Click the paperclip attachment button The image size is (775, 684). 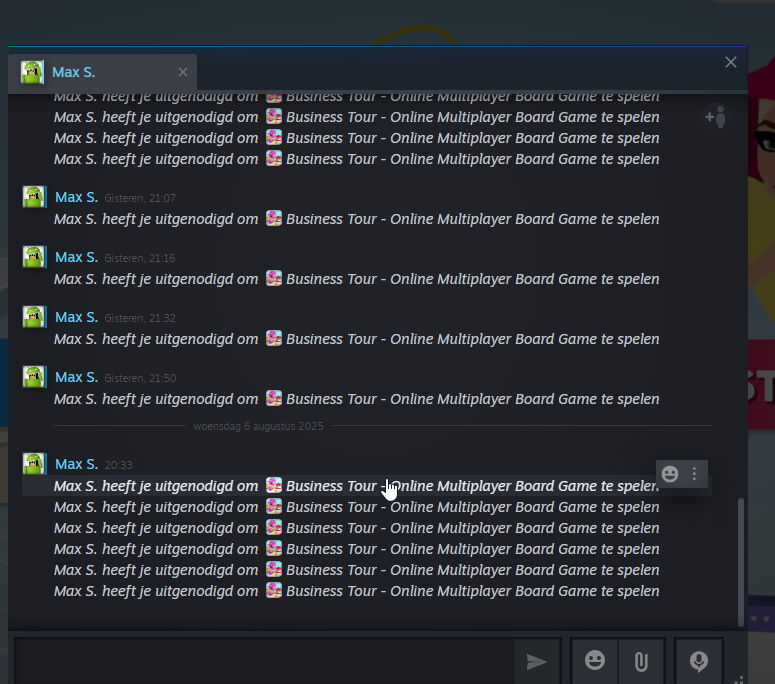point(641,661)
